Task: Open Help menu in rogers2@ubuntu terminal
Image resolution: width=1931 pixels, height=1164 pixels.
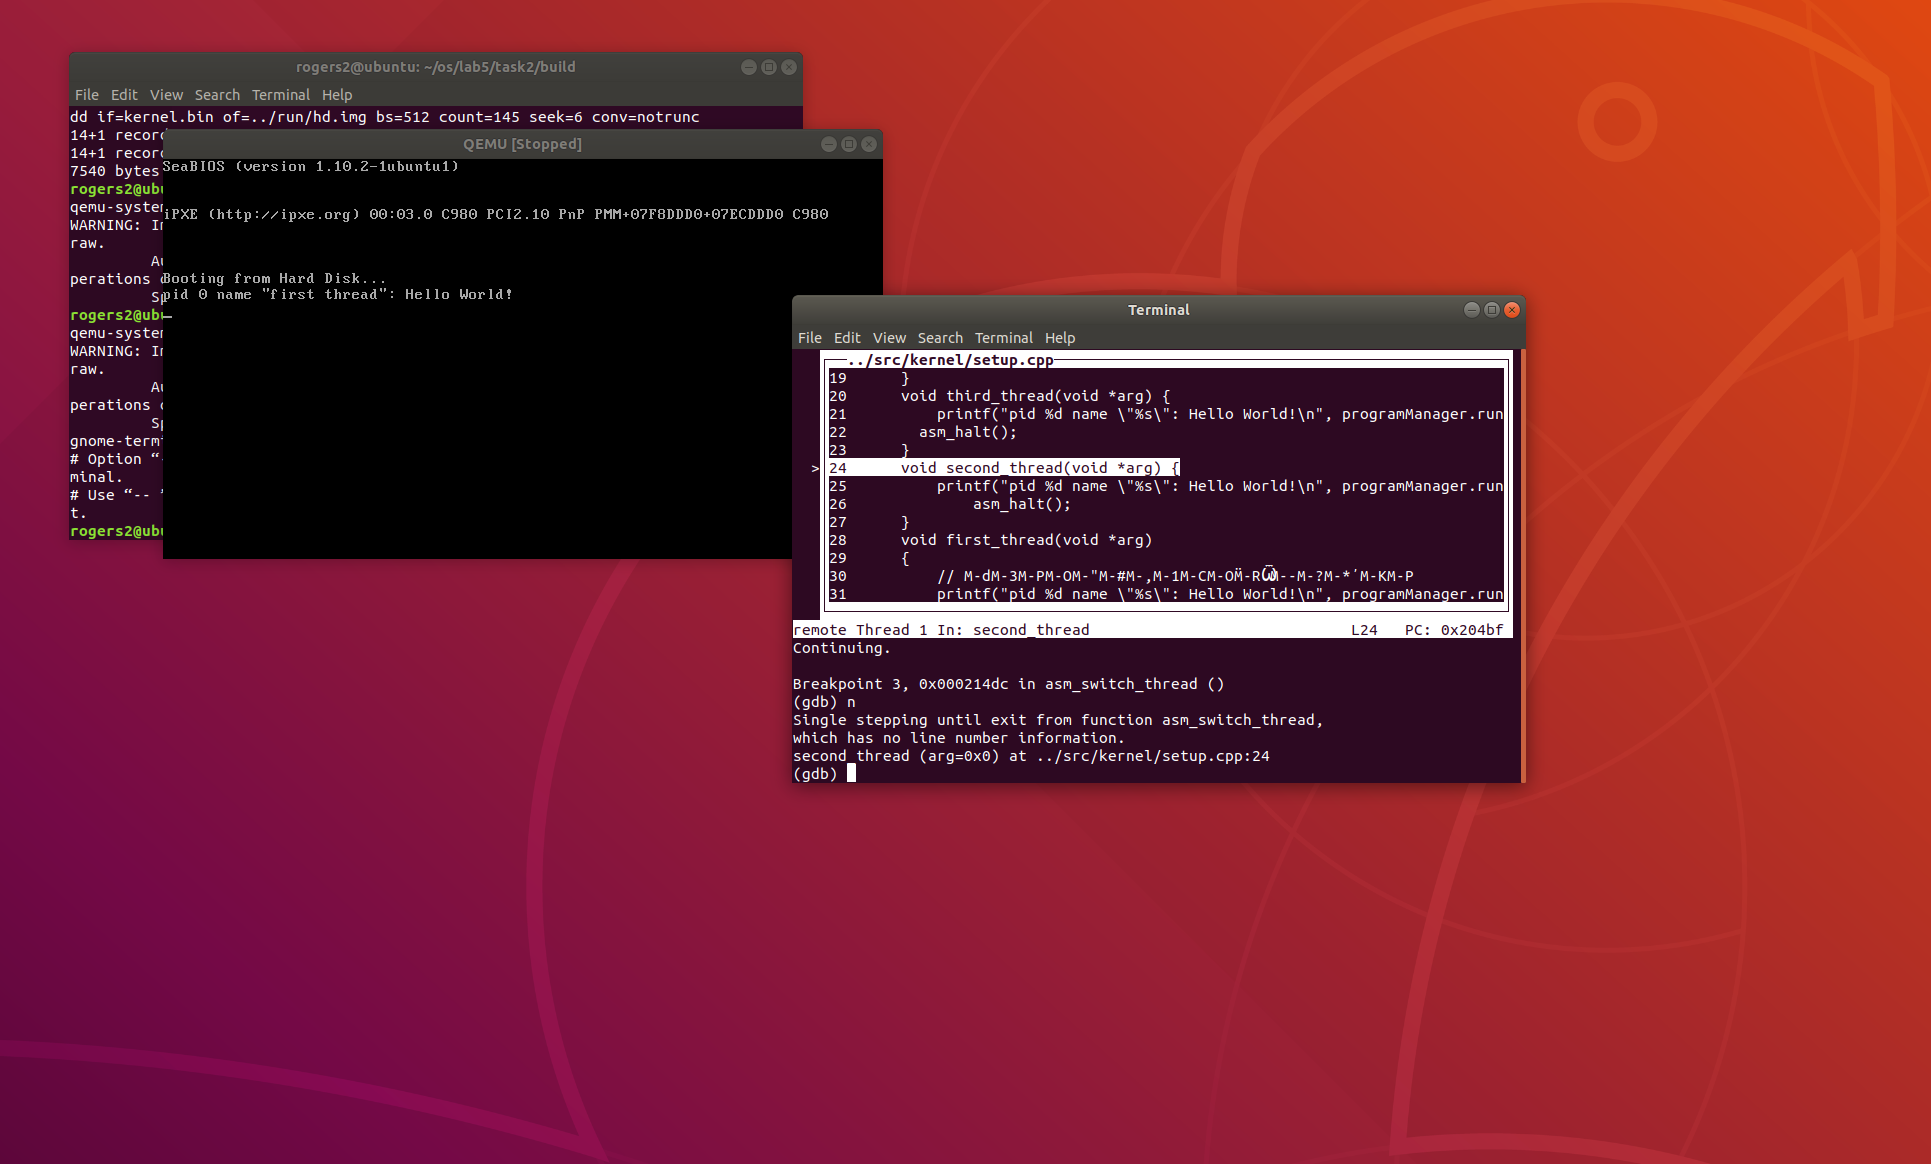Action: pos(337,95)
